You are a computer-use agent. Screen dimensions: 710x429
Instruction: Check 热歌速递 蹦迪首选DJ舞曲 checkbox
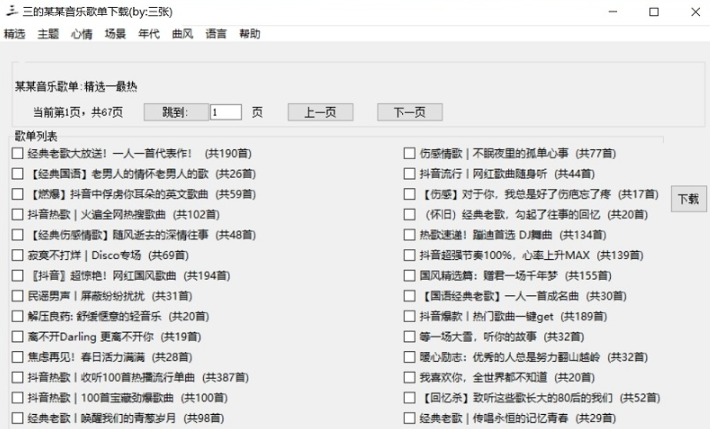[x=409, y=235]
